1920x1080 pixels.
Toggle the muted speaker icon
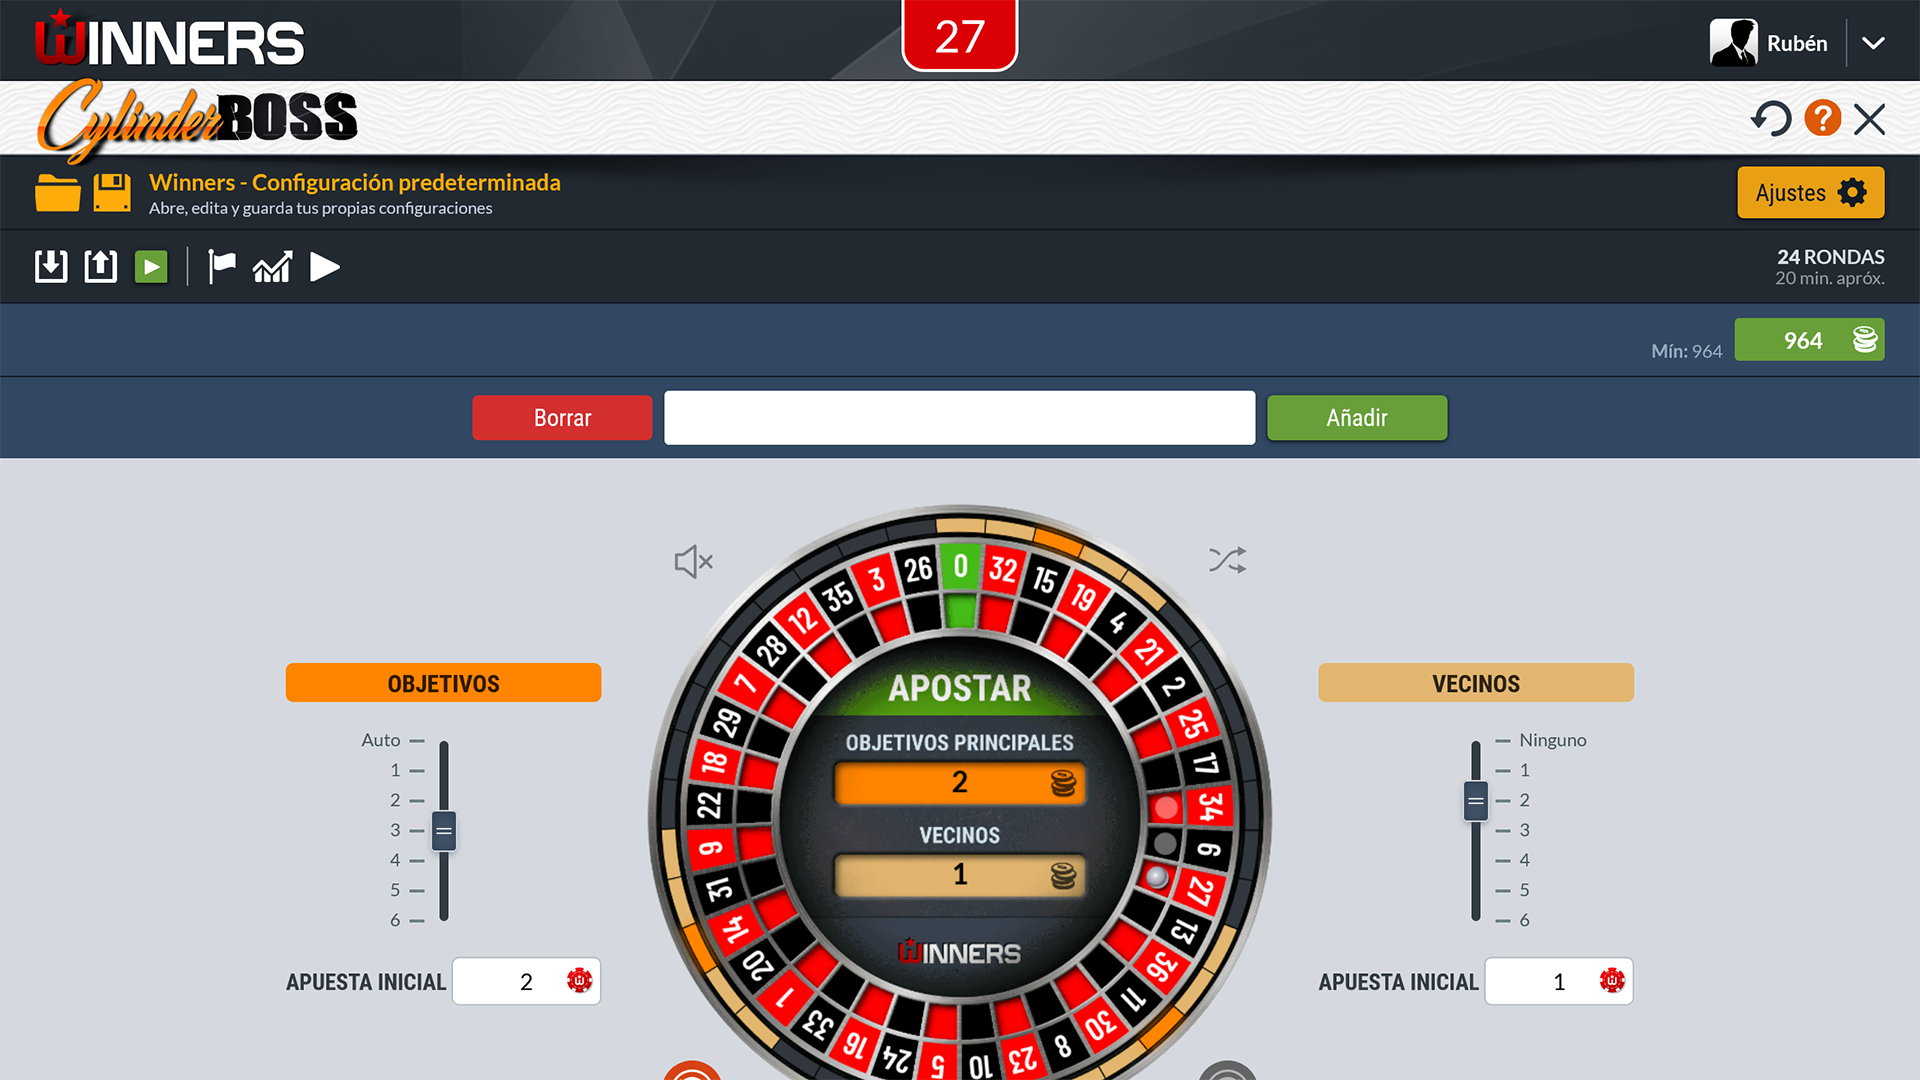pyautogui.click(x=693, y=562)
